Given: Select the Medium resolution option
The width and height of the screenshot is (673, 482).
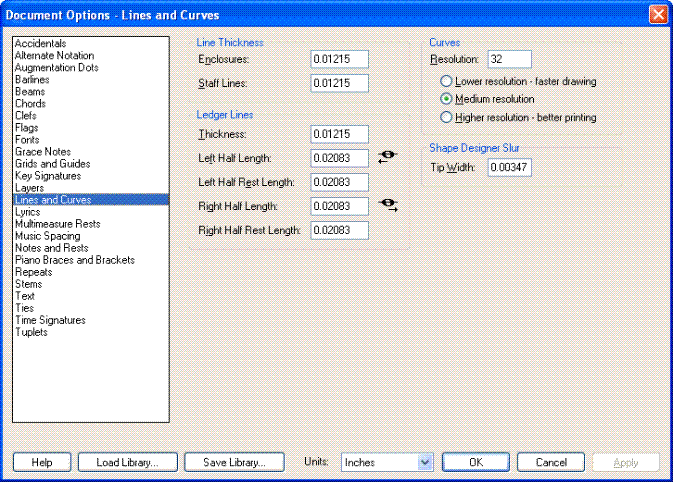Looking at the screenshot, I should [x=446, y=99].
